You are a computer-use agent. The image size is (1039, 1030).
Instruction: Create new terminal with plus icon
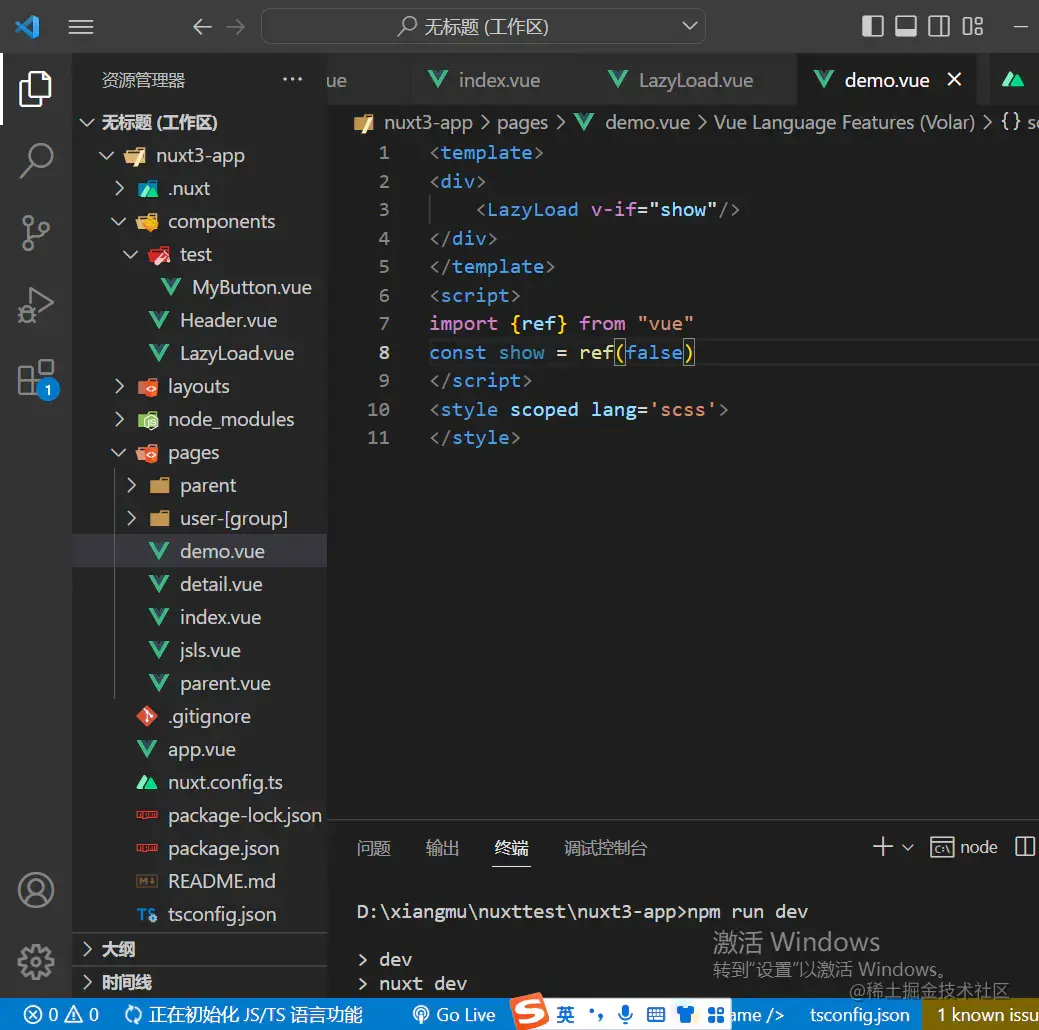pyautogui.click(x=883, y=846)
